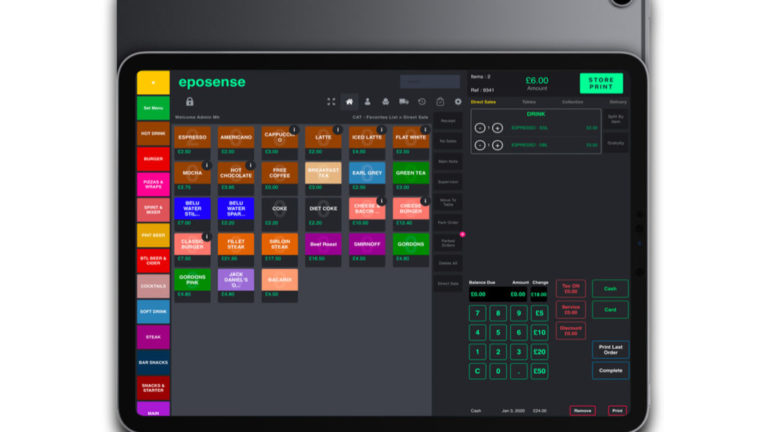
Task: Click the fullscreen expand icon
Action: (x=331, y=102)
